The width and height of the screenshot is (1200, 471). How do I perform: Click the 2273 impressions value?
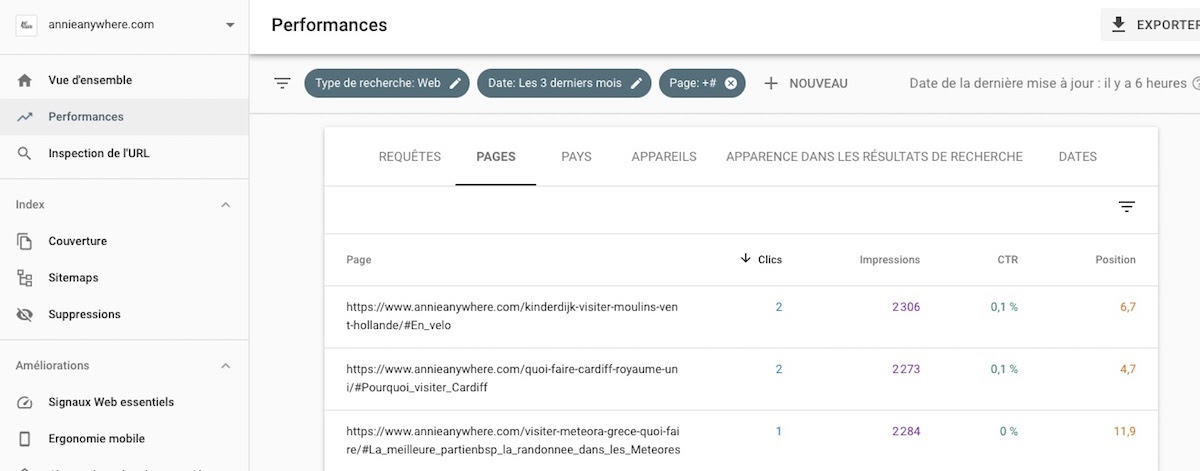tap(906, 369)
